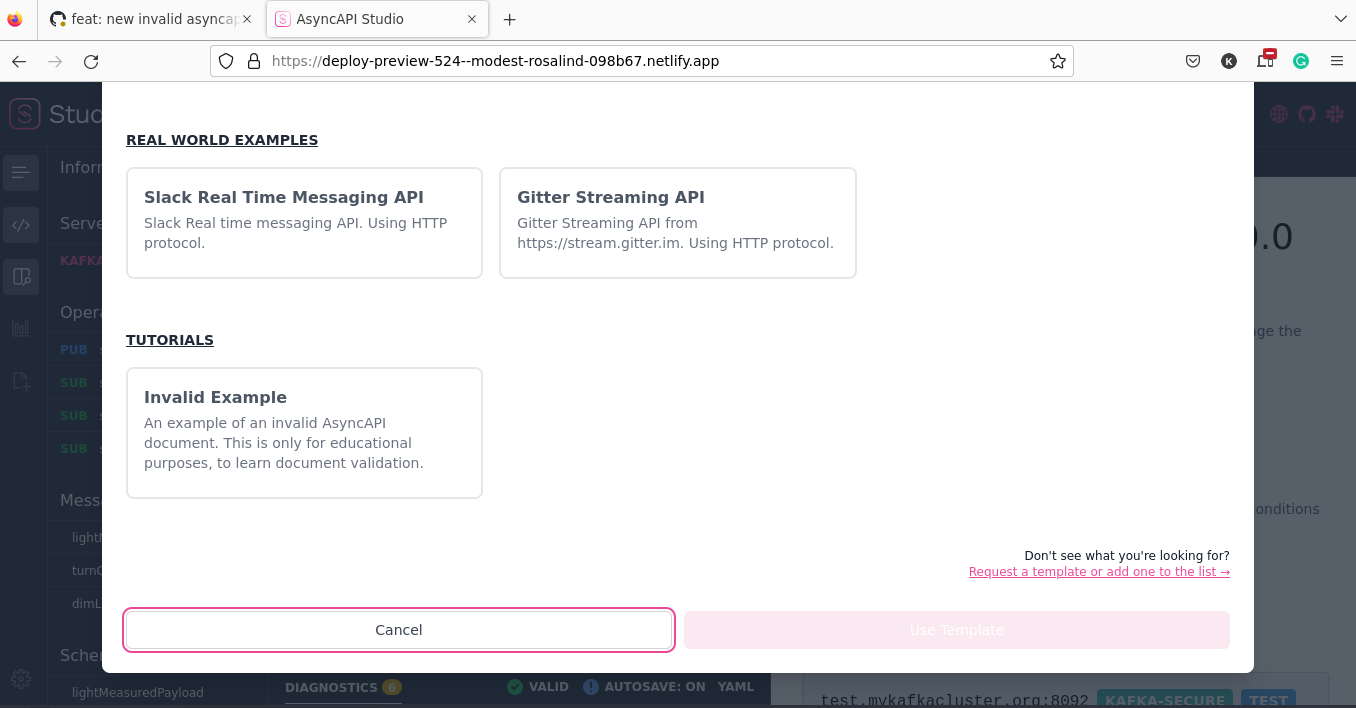Go forward to the next page
The image size is (1356, 708).
55,61
